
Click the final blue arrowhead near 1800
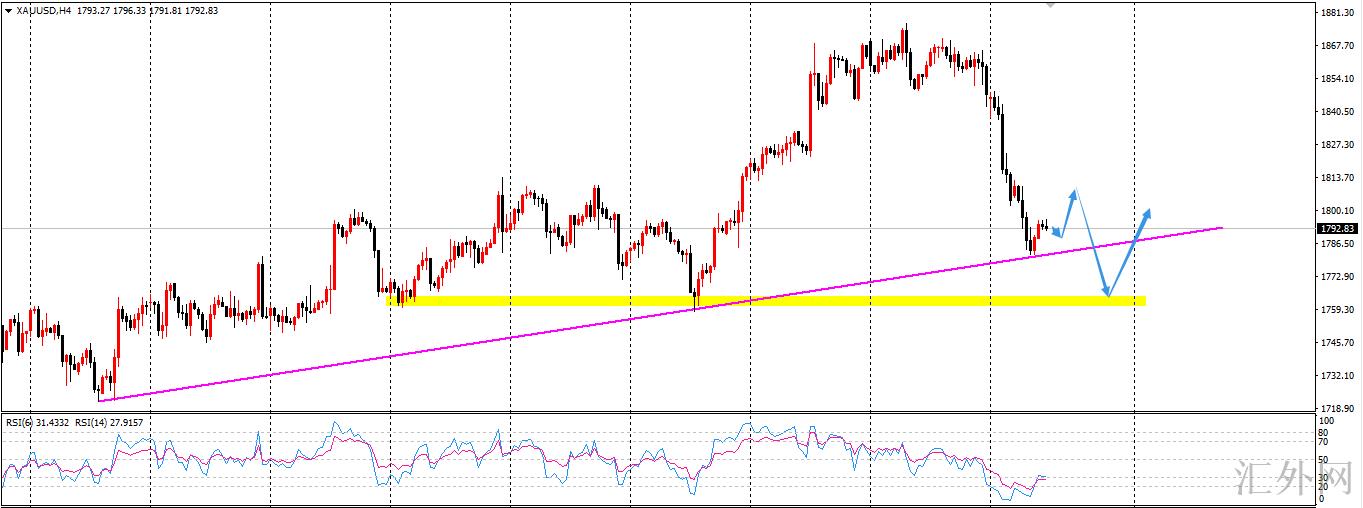pos(1147,213)
